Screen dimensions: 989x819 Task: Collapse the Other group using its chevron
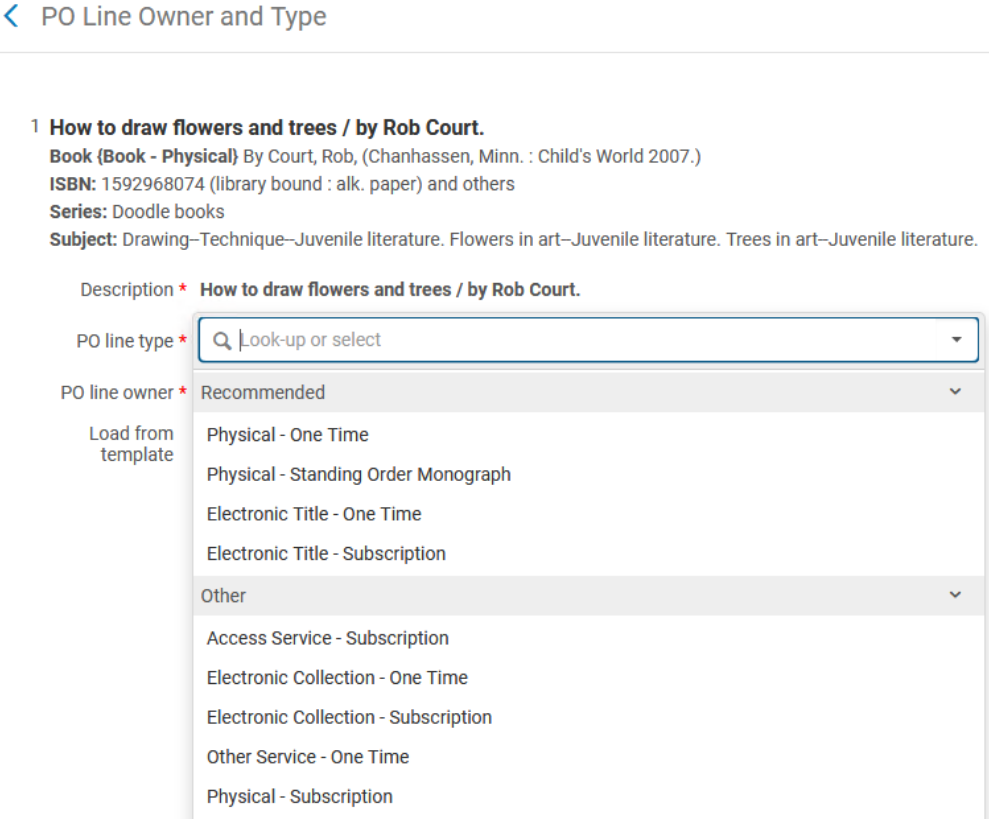click(x=954, y=596)
